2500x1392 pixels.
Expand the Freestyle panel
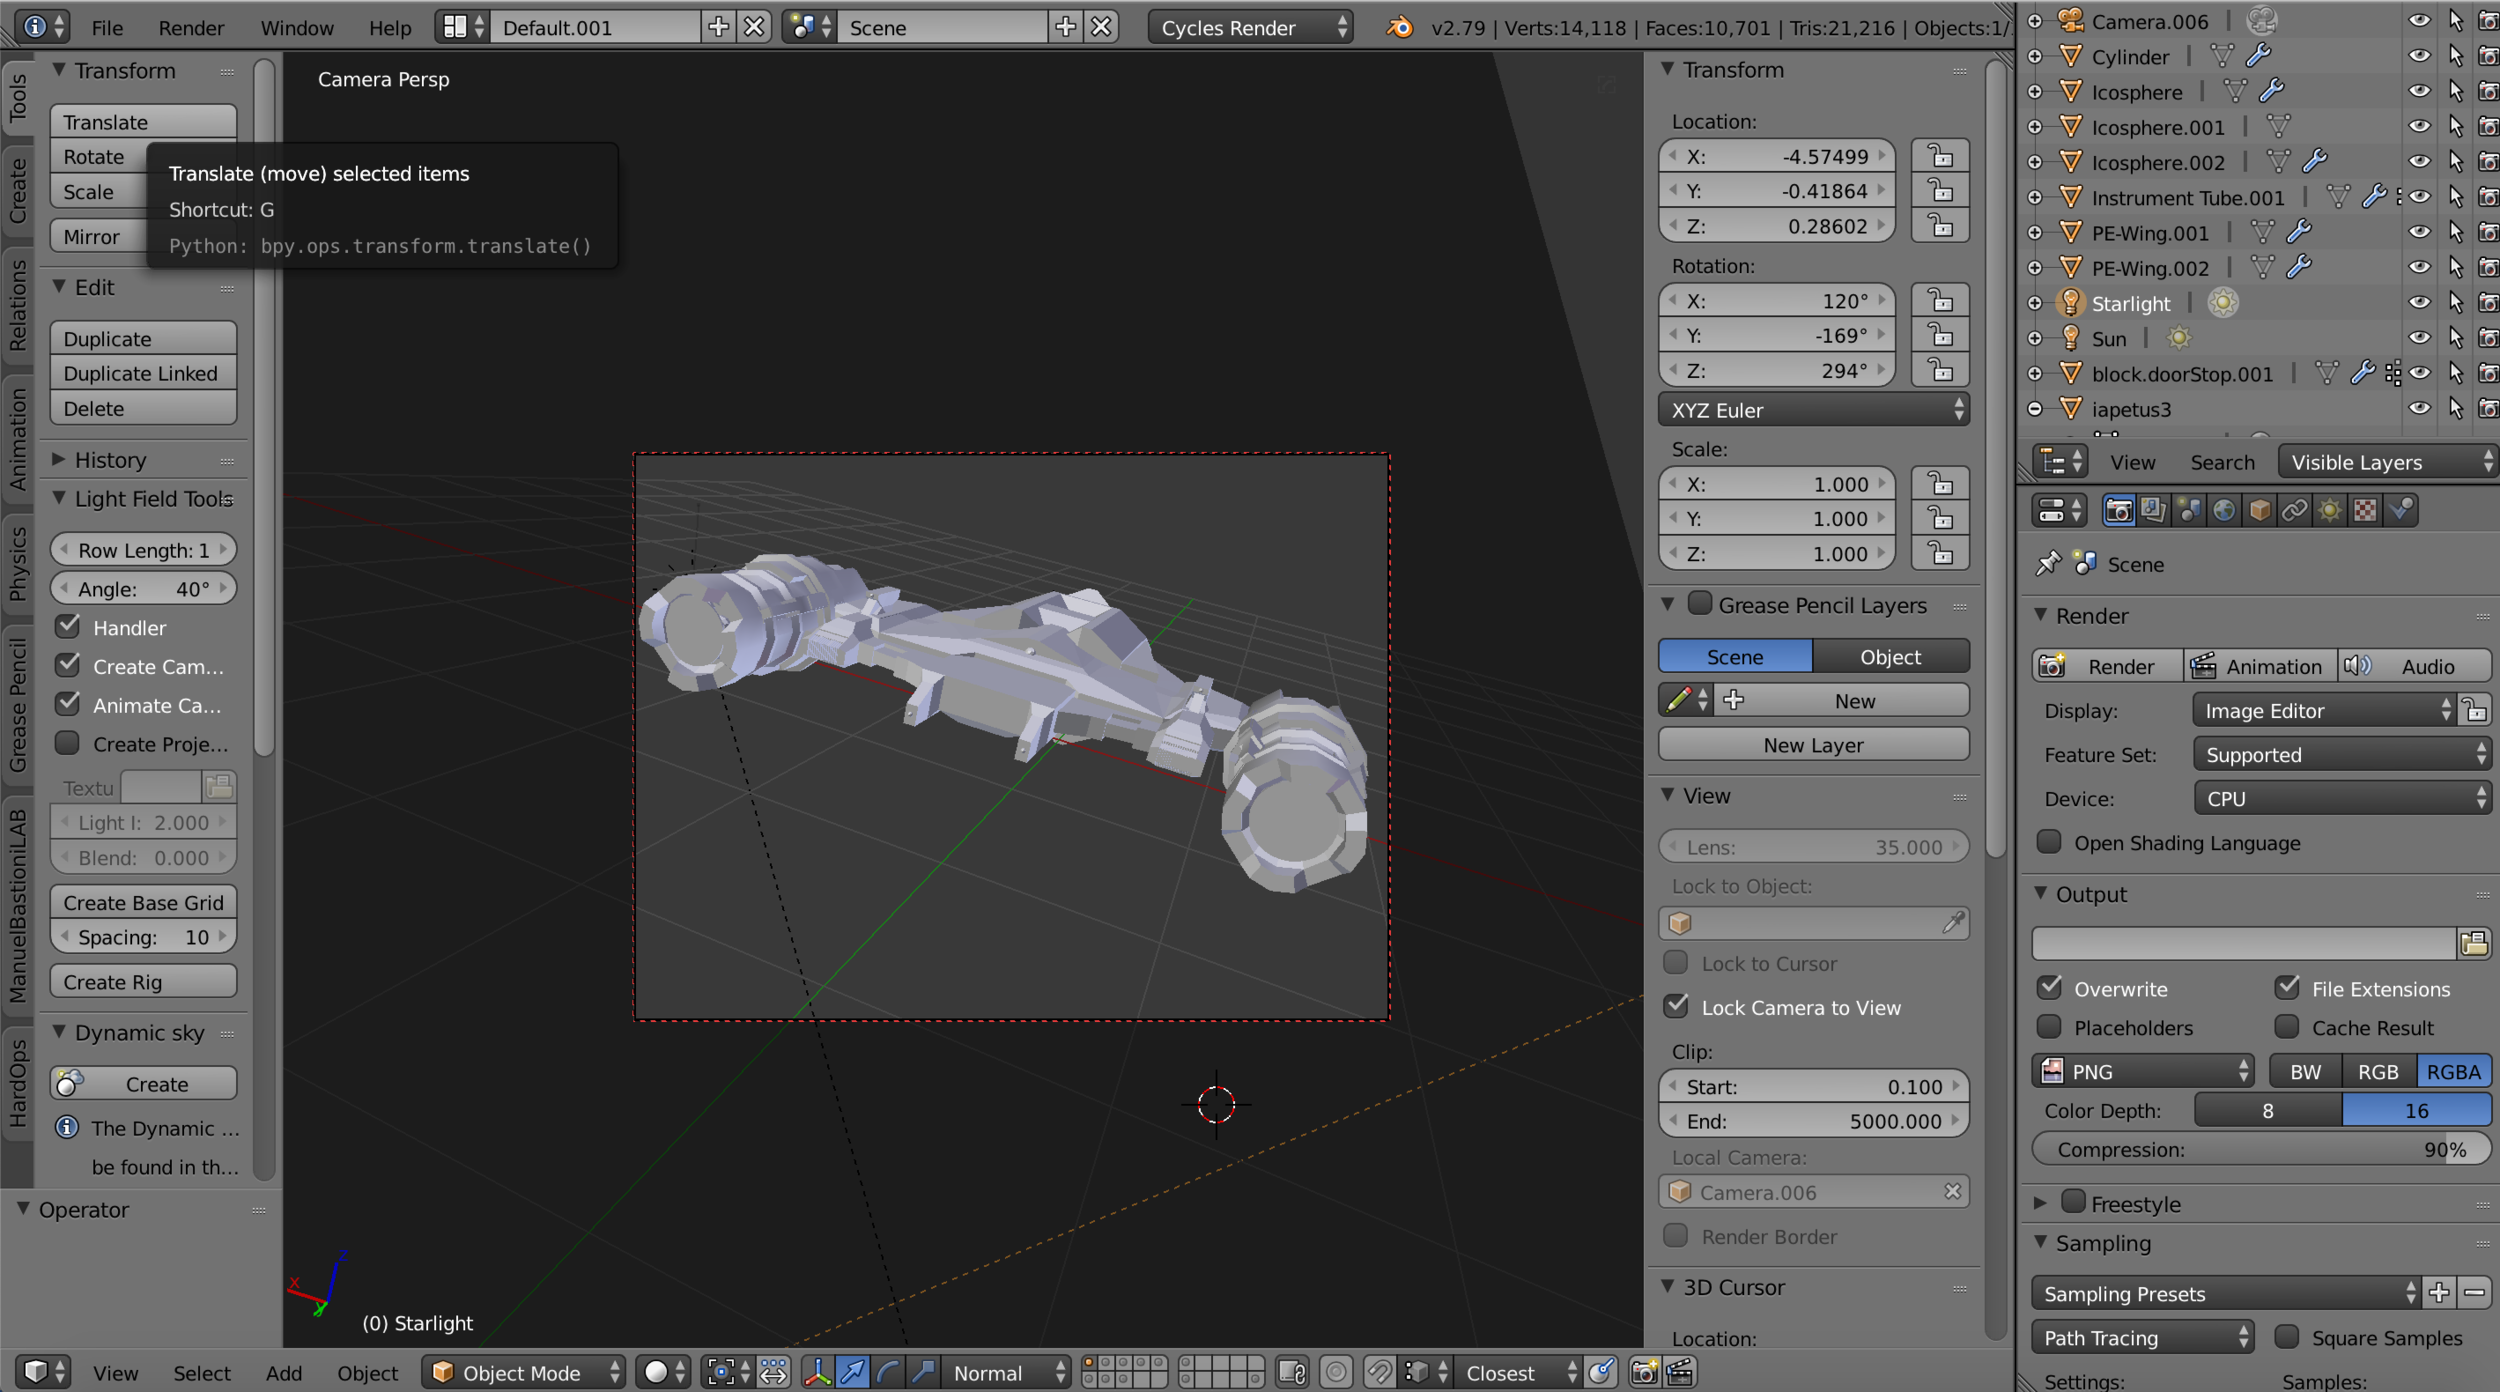pyautogui.click(x=2040, y=1203)
